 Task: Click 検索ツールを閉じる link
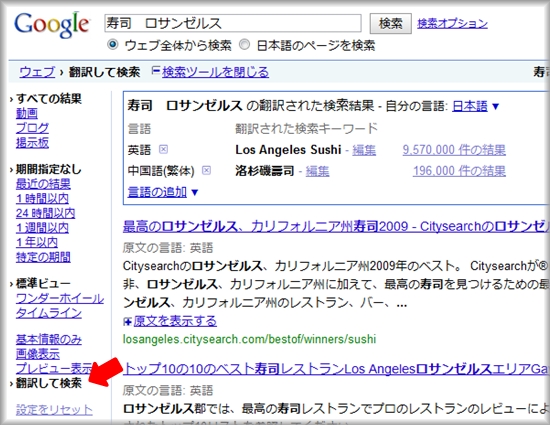coord(215,72)
